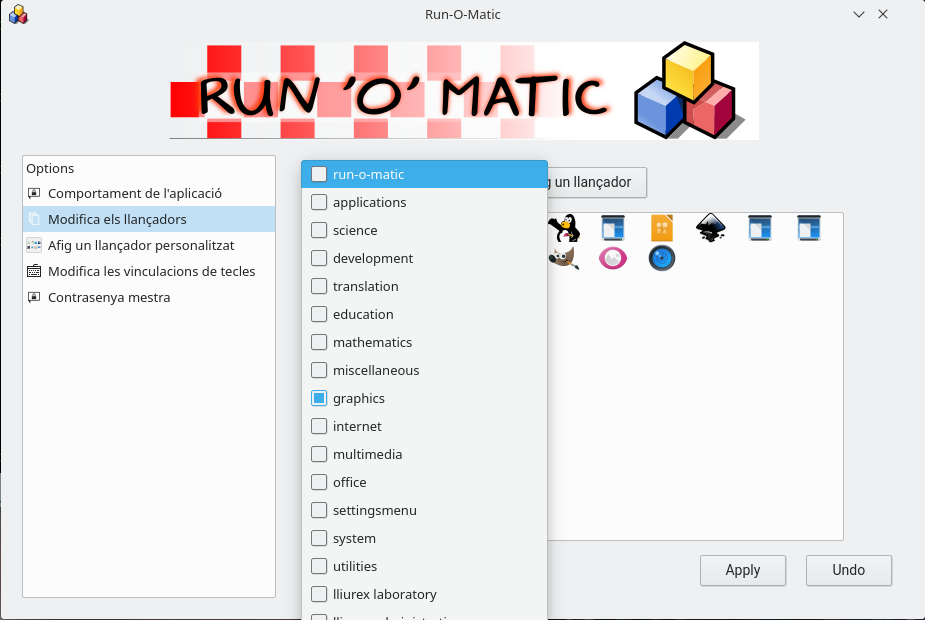Click the icon beside Modifica els llançadors
The image size is (925, 620).
tap(34, 219)
